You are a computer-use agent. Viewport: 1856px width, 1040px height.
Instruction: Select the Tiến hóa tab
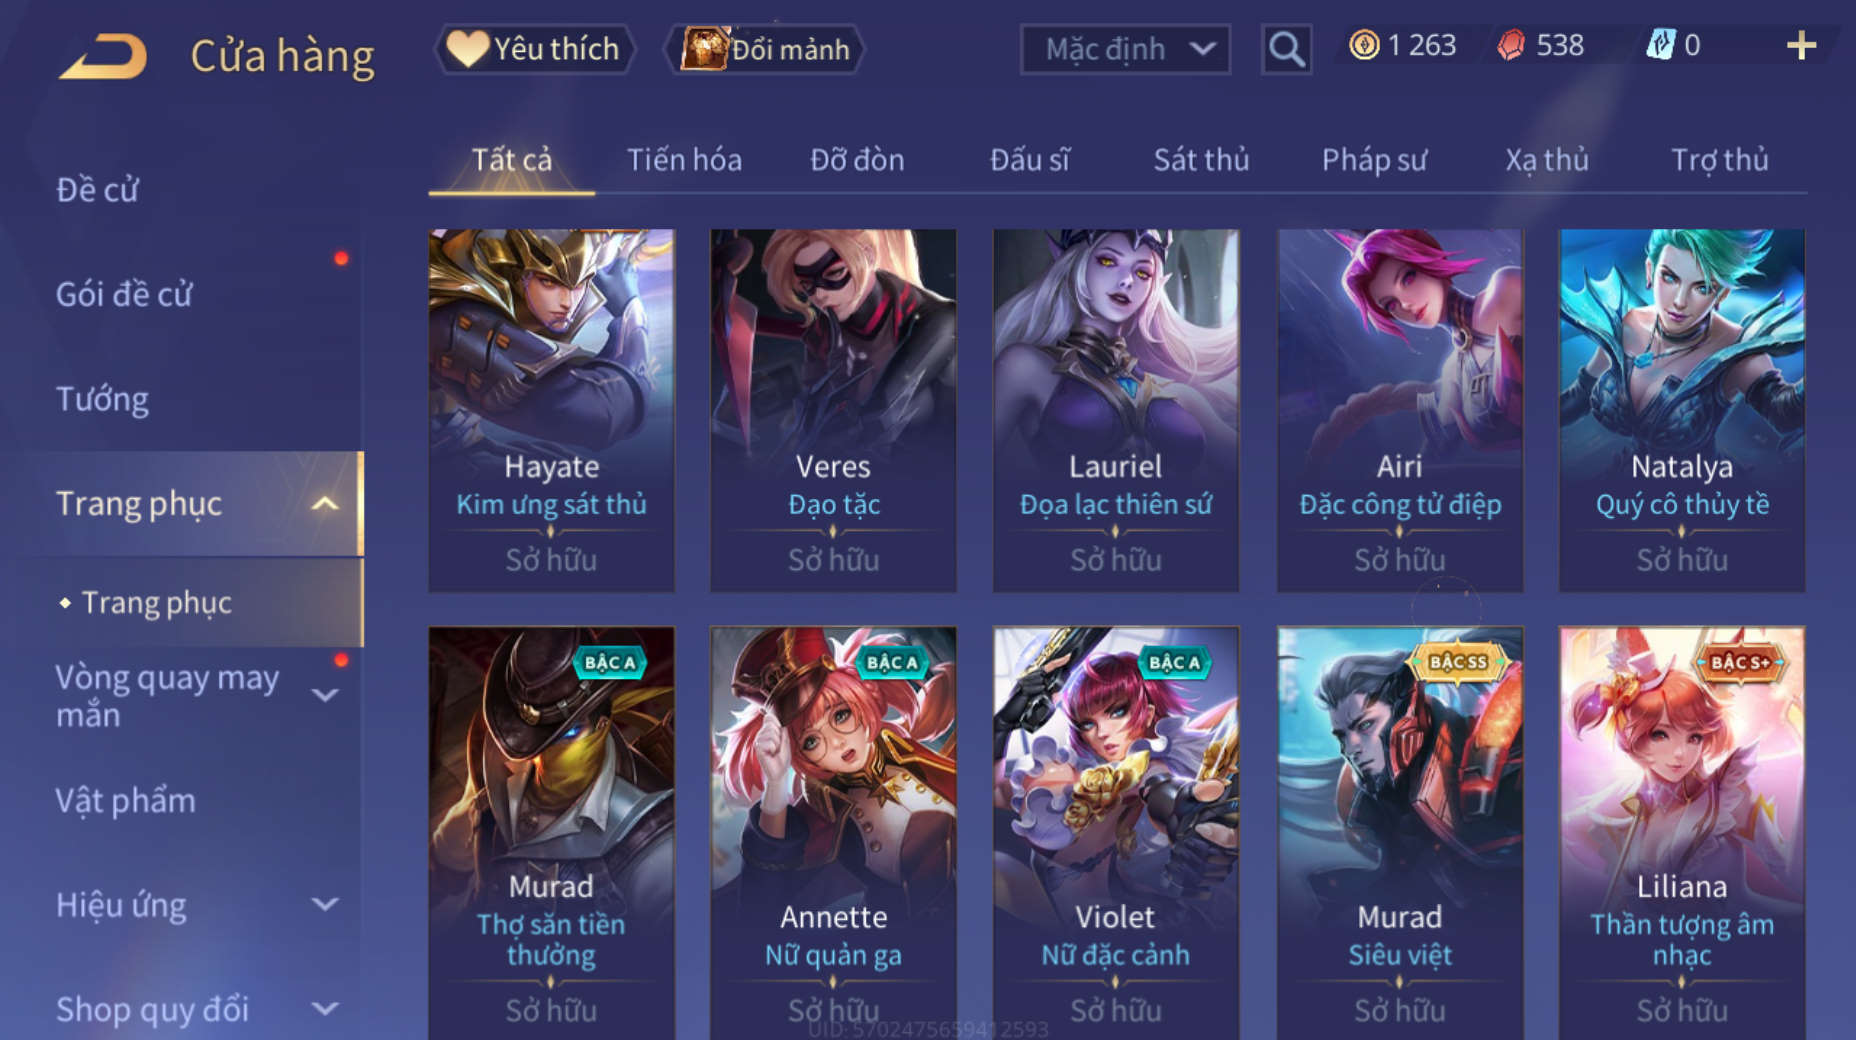point(684,160)
